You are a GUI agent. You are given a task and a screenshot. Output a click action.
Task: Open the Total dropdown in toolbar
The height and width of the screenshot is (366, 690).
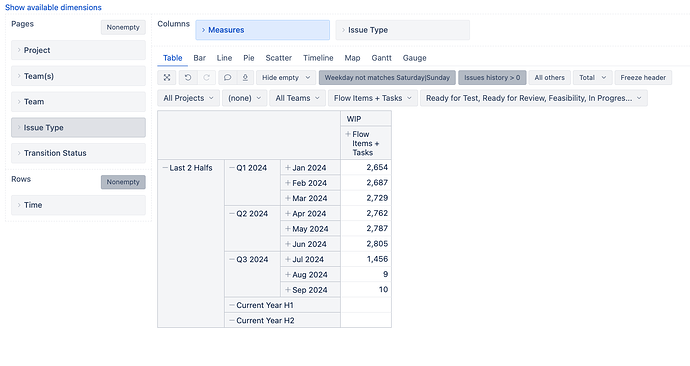[592, 77]
